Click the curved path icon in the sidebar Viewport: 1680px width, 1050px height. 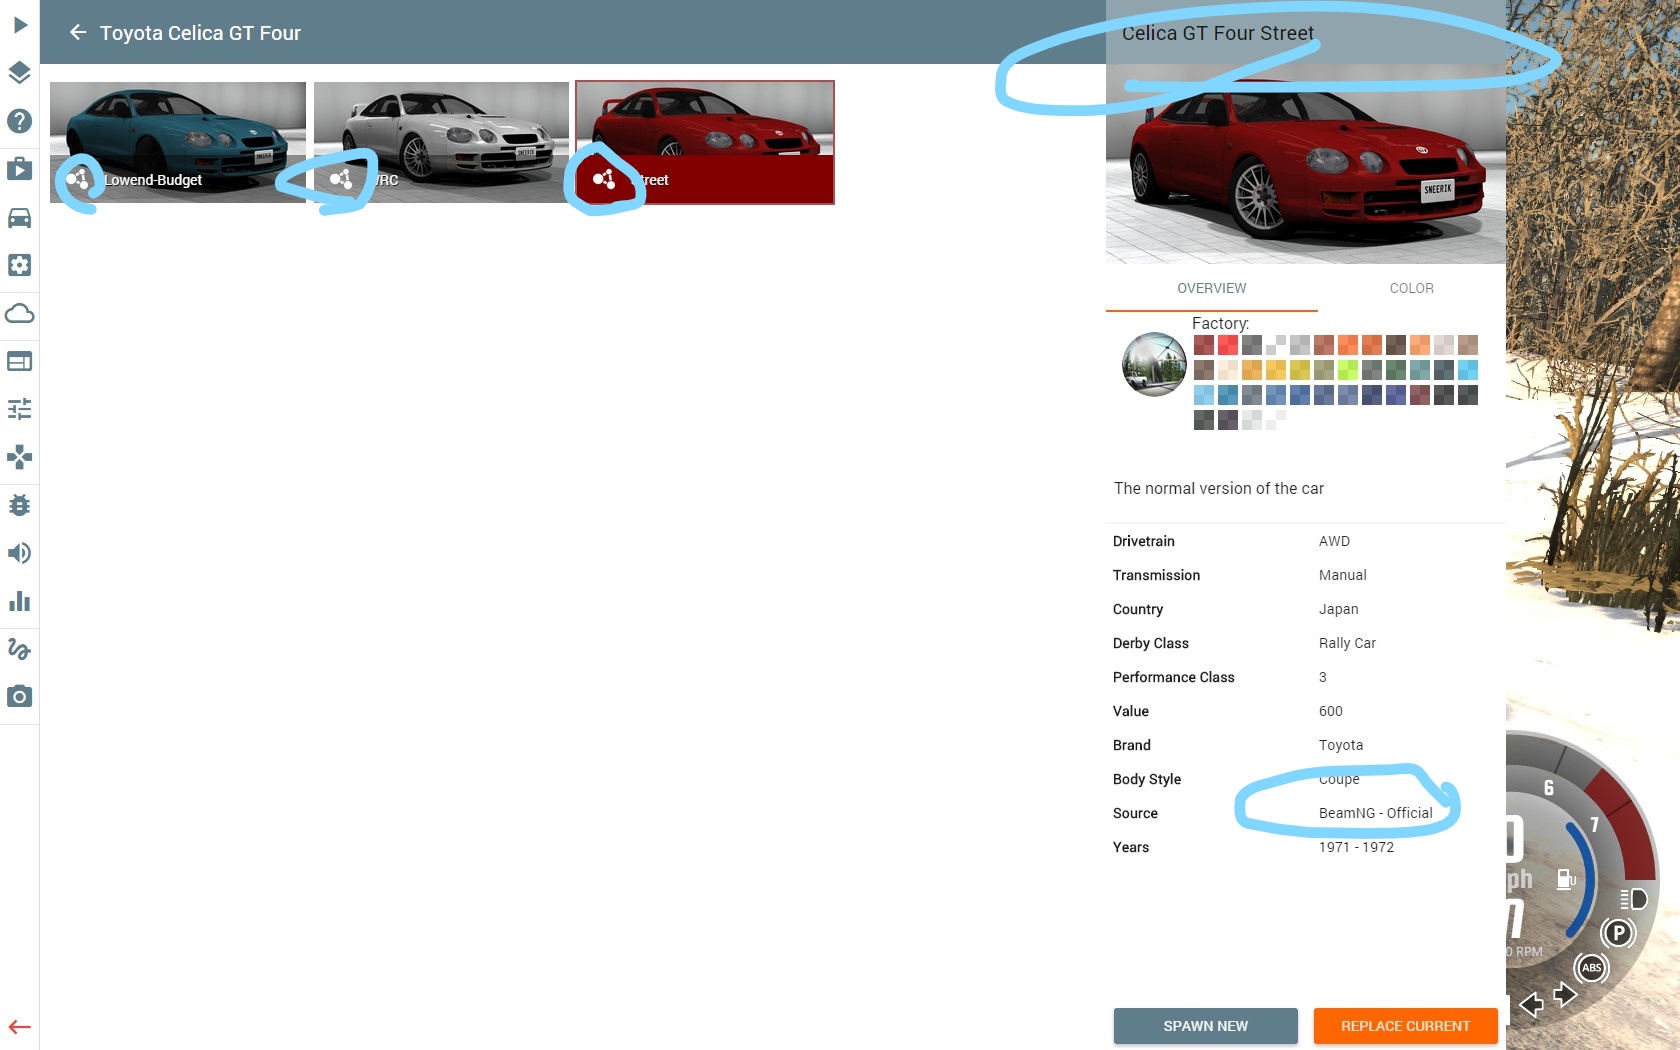(x=19, y=649)
